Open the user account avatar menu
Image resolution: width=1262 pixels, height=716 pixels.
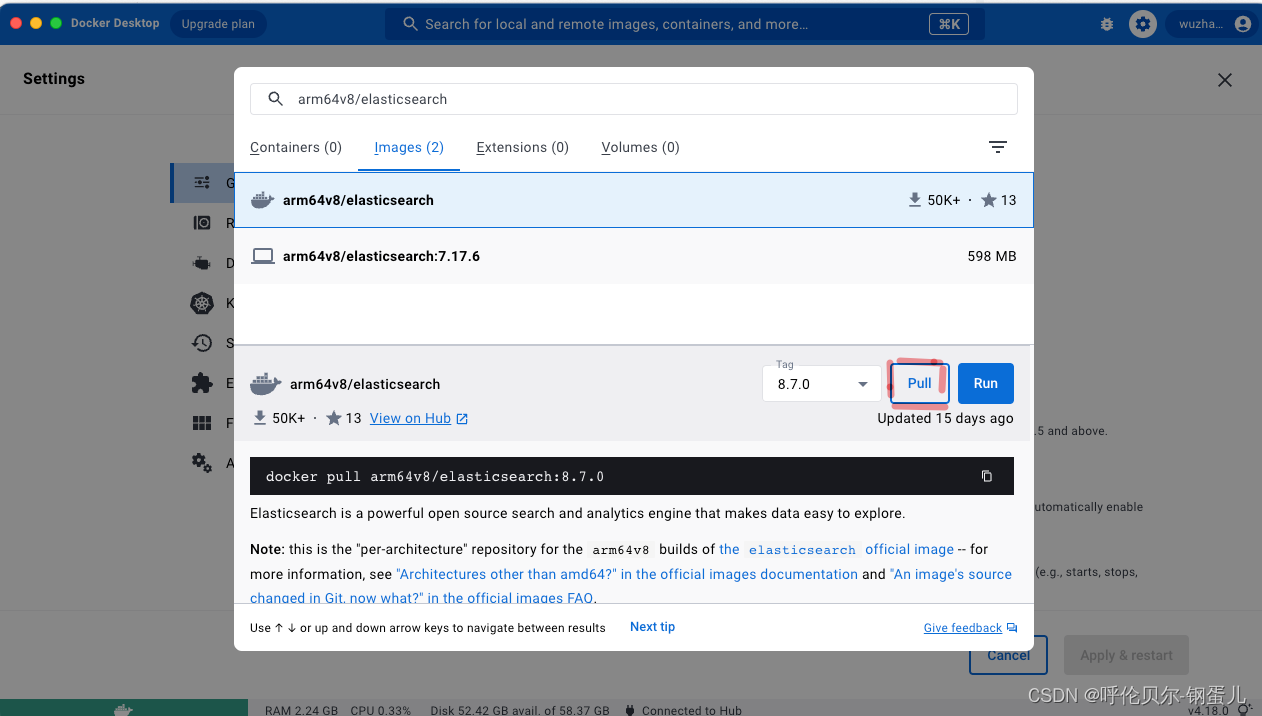coord(1243,24)
